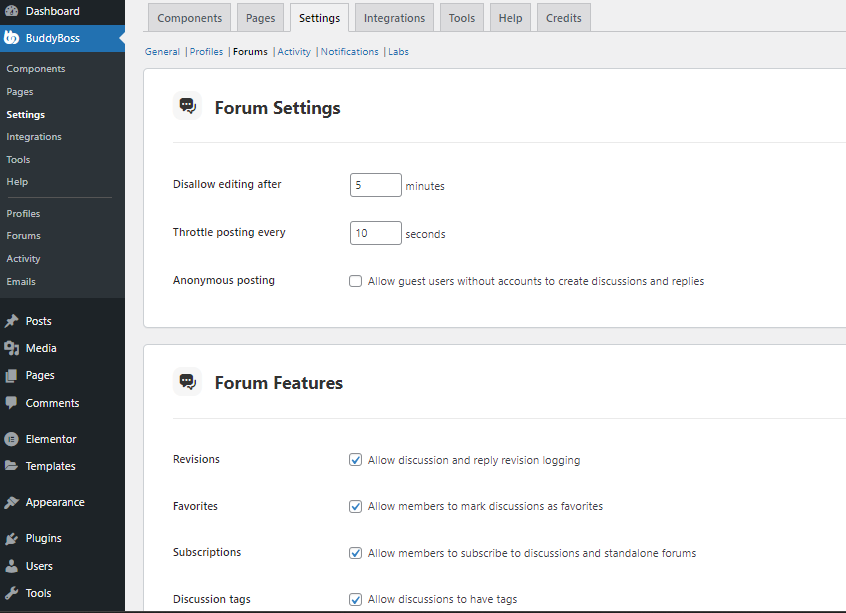Click the Anonymous posting label

pyautogui.click(x=224, y=281)
